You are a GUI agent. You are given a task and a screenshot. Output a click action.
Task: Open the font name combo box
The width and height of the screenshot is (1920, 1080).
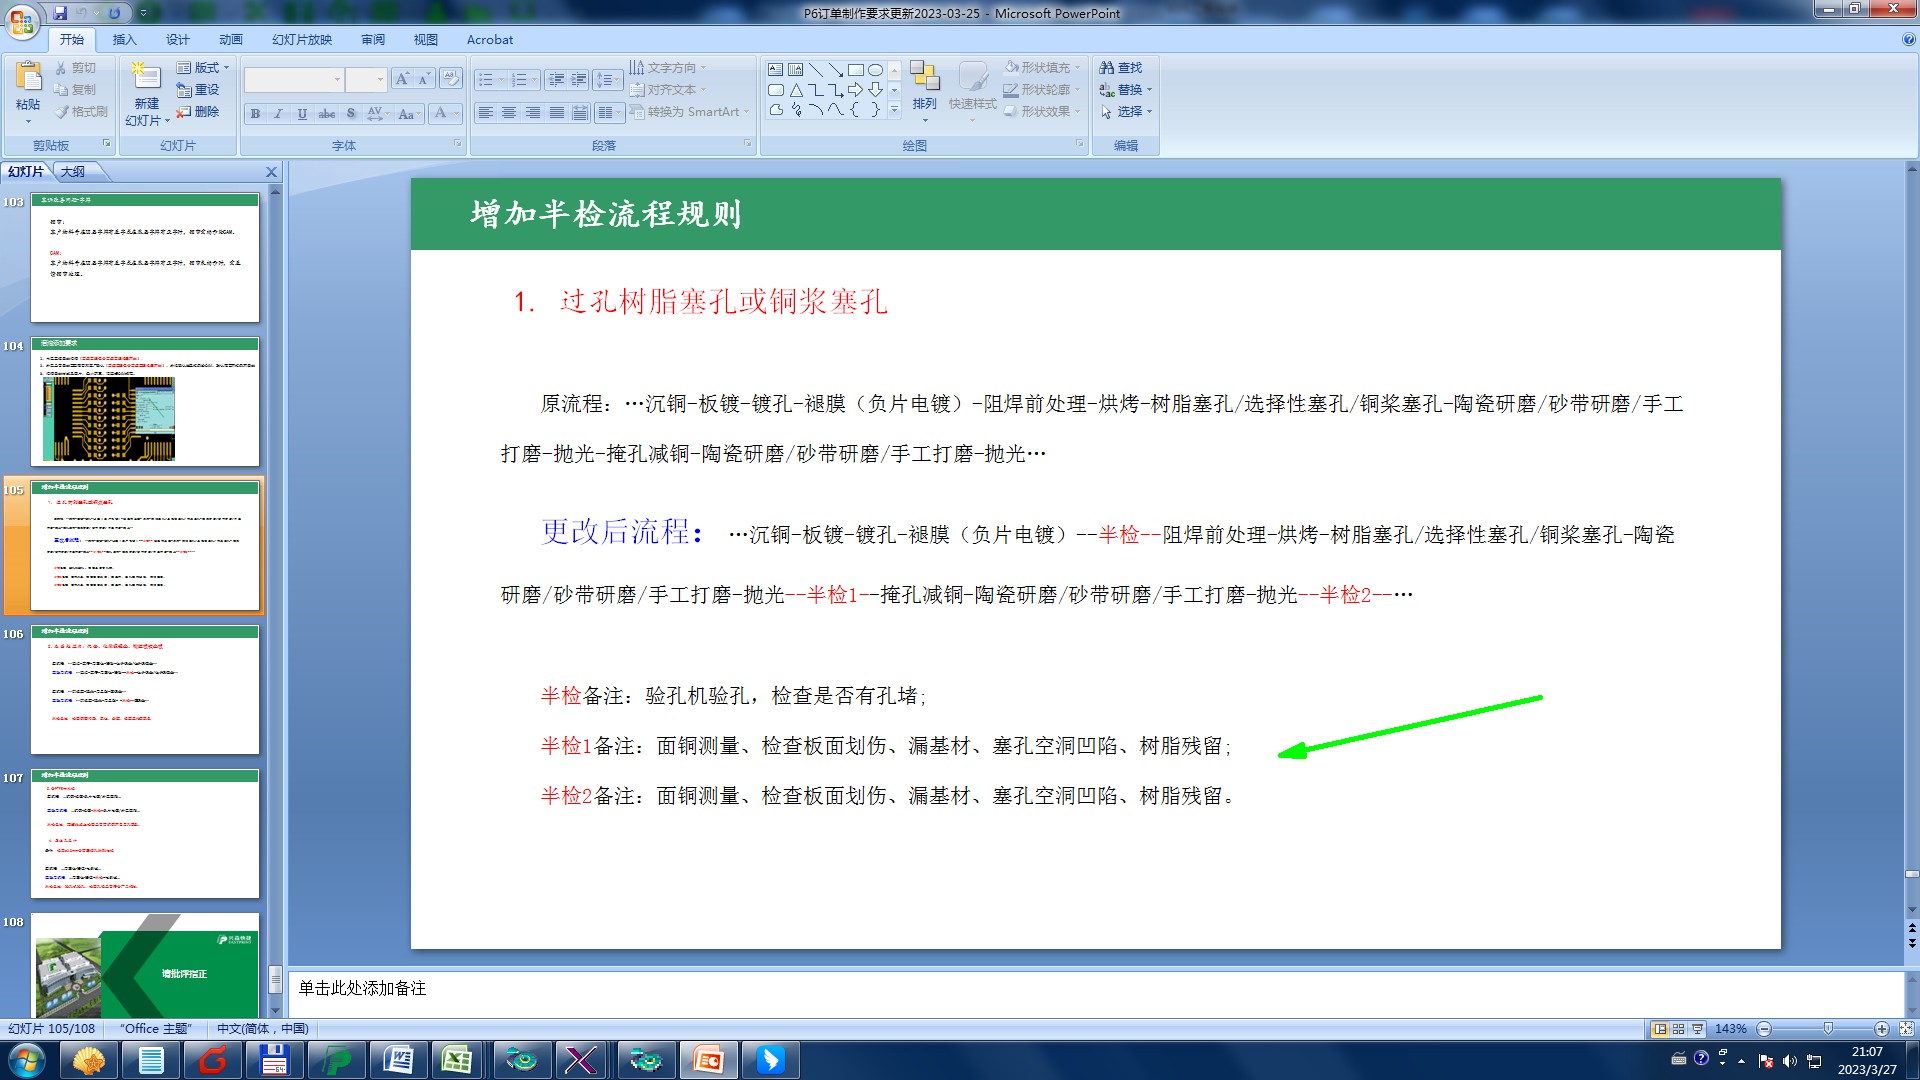pos(294,79)
